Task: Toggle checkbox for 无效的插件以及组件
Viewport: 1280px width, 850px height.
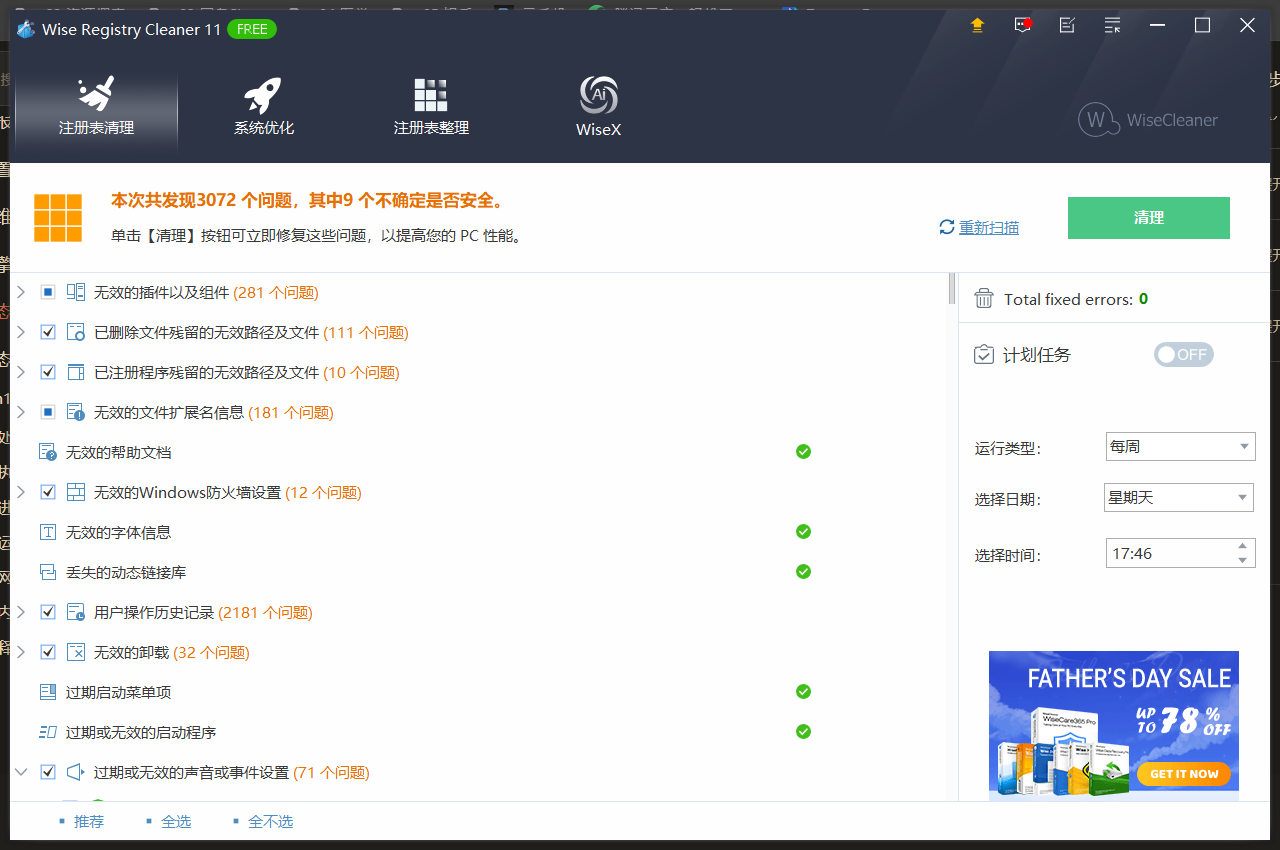Action: [x=48, y=292]
